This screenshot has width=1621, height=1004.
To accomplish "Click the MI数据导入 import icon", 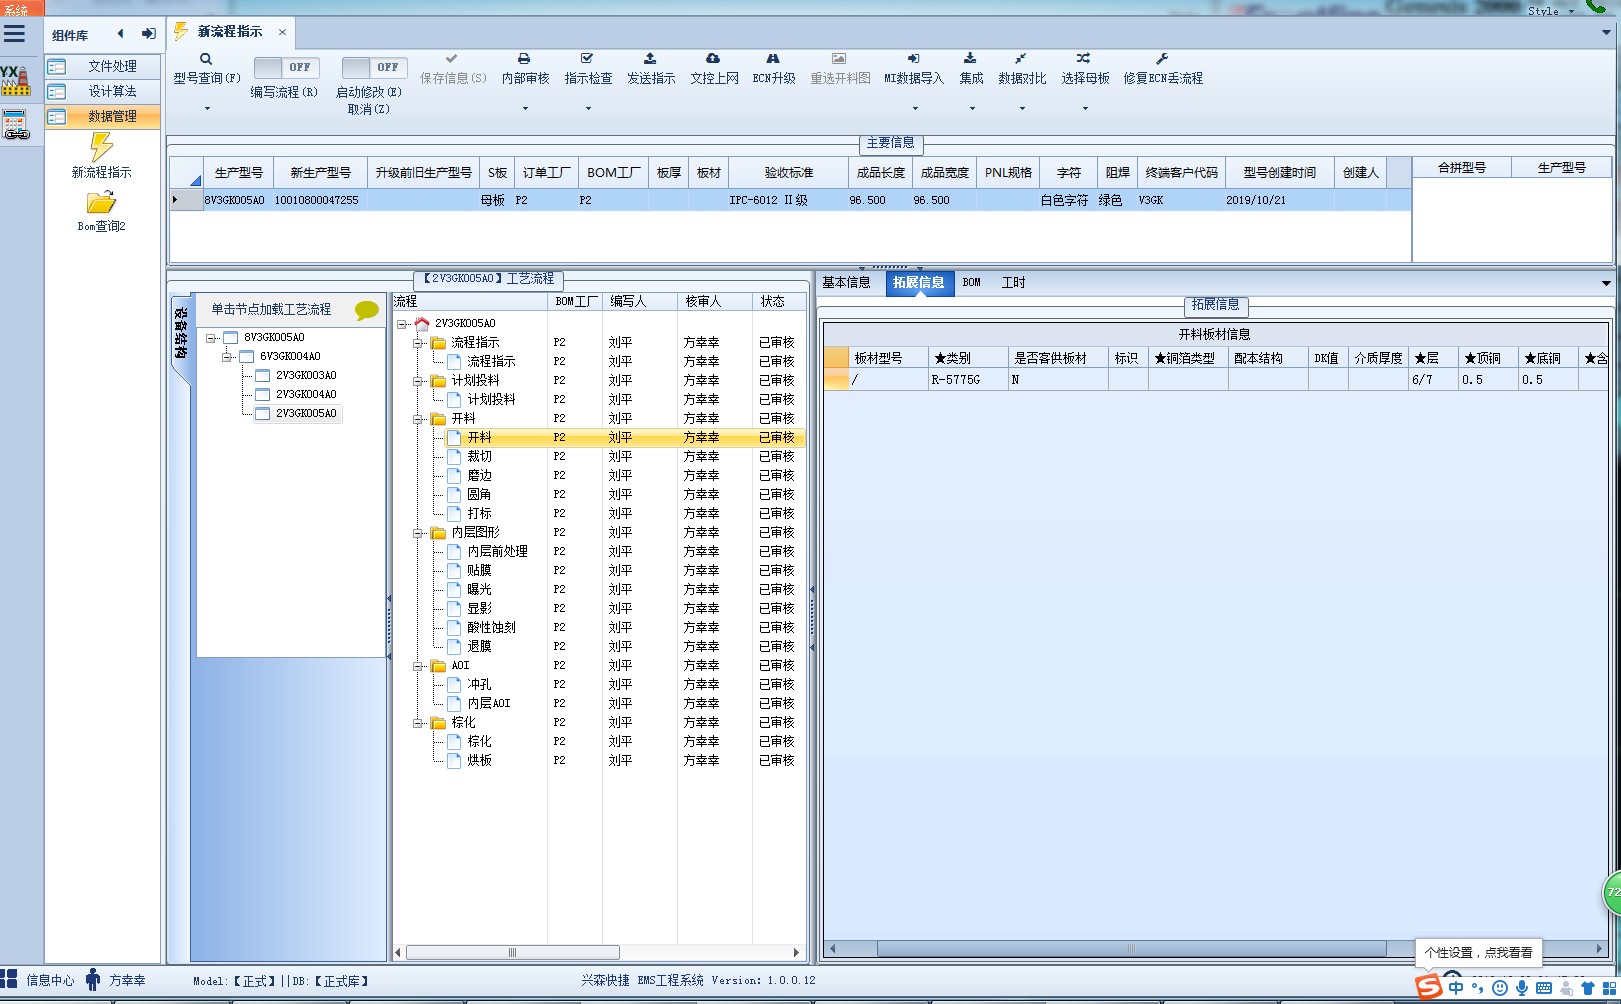I will 913,59.
